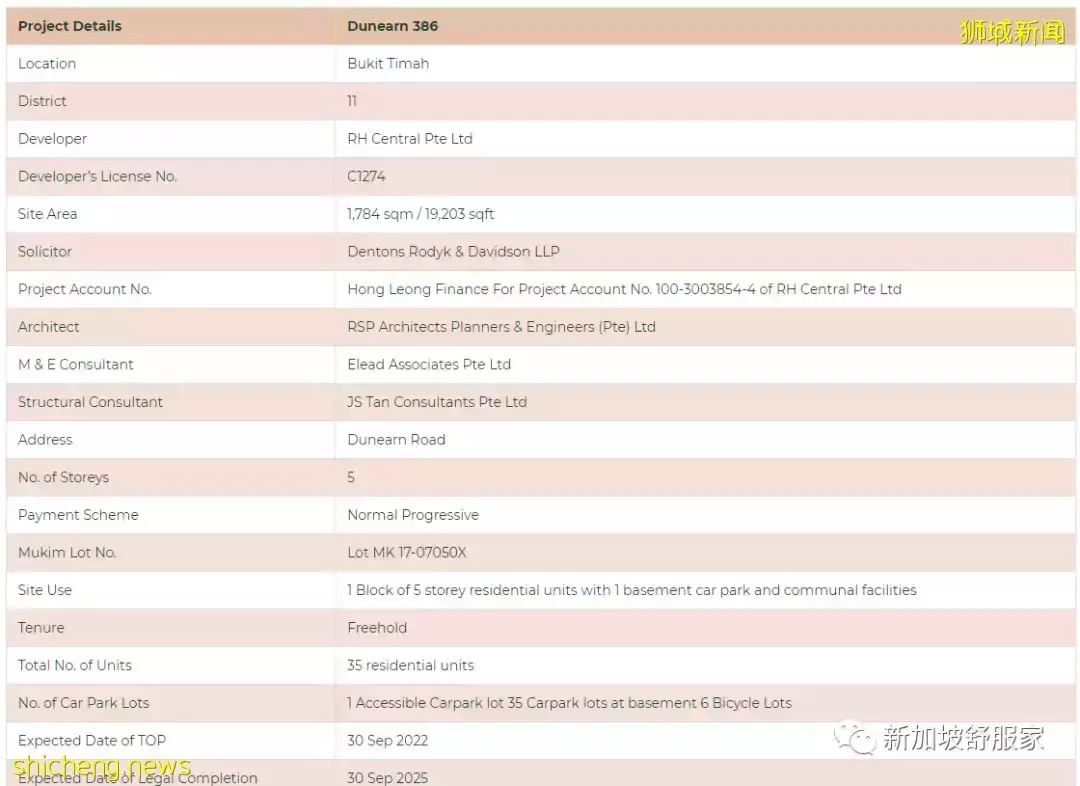Select 'Elead Associates Pte Ltd' value
The image size is (1080, 786).
coord(429,364)
